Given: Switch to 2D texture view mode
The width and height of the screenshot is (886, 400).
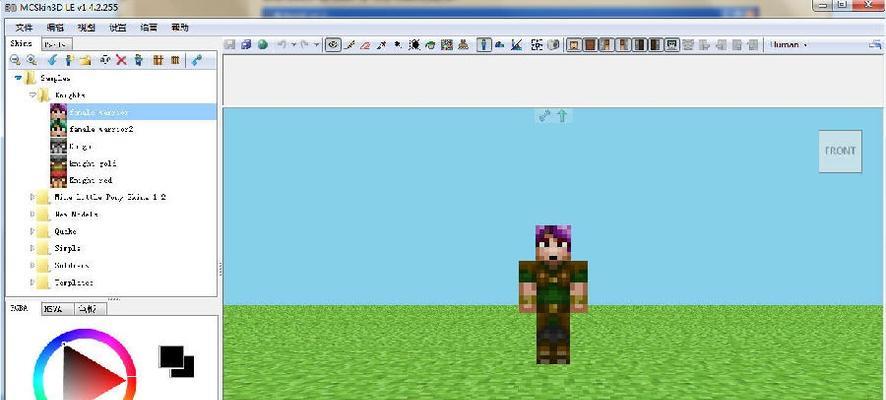Looking at the screenshot, I should point(500,45).
